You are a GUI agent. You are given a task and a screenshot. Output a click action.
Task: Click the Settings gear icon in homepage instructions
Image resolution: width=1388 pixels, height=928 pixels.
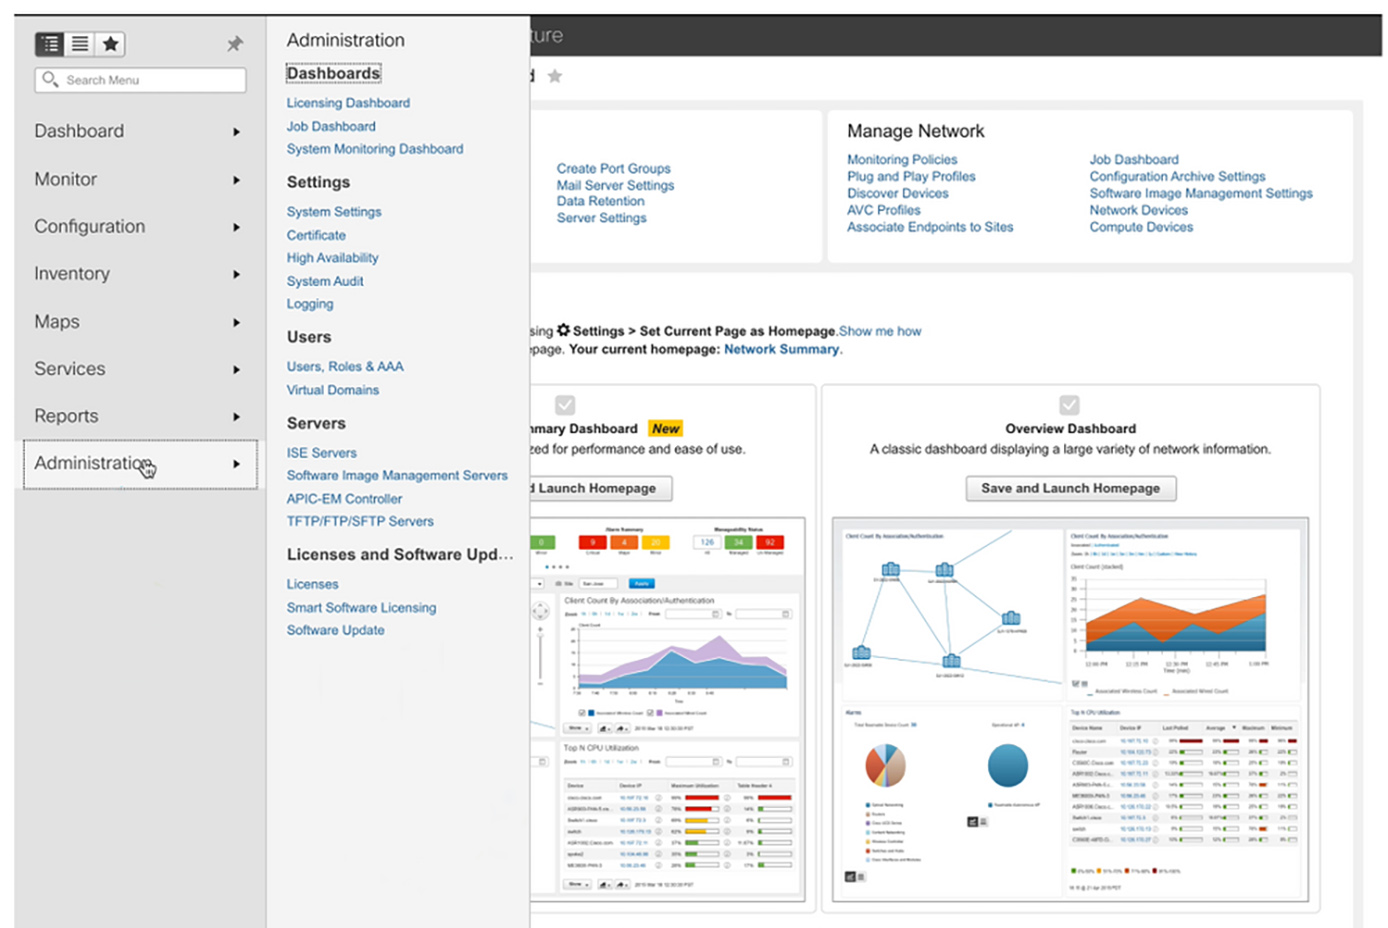(564, 331)
